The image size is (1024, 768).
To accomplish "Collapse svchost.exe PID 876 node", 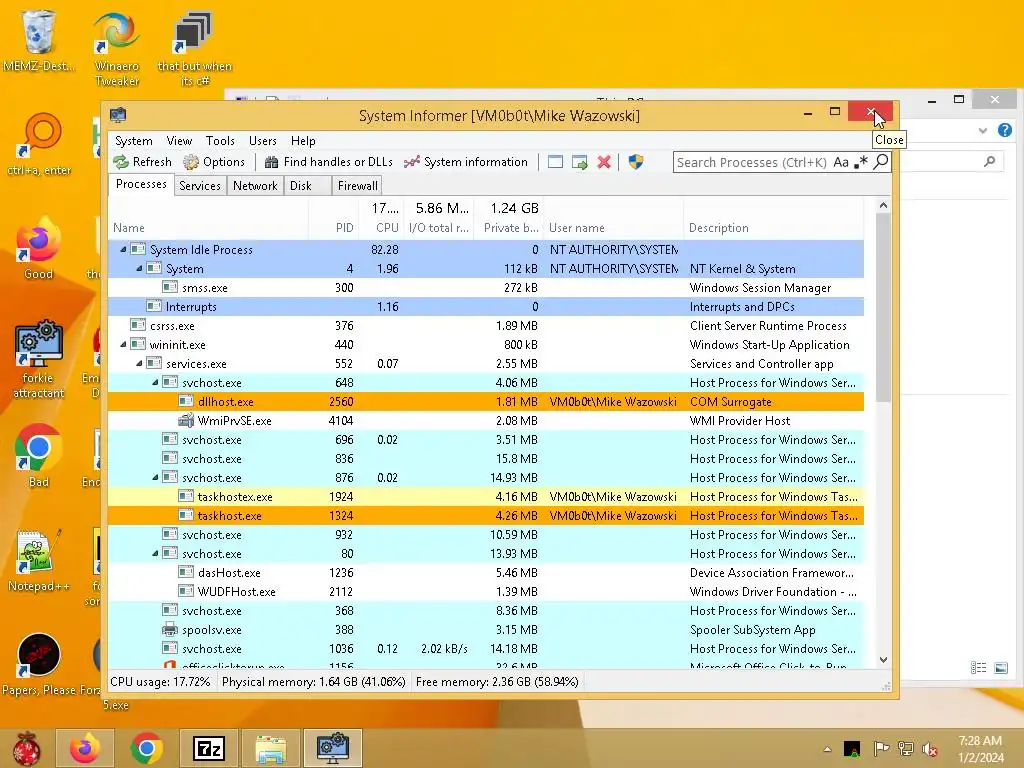I will (155, 477).
